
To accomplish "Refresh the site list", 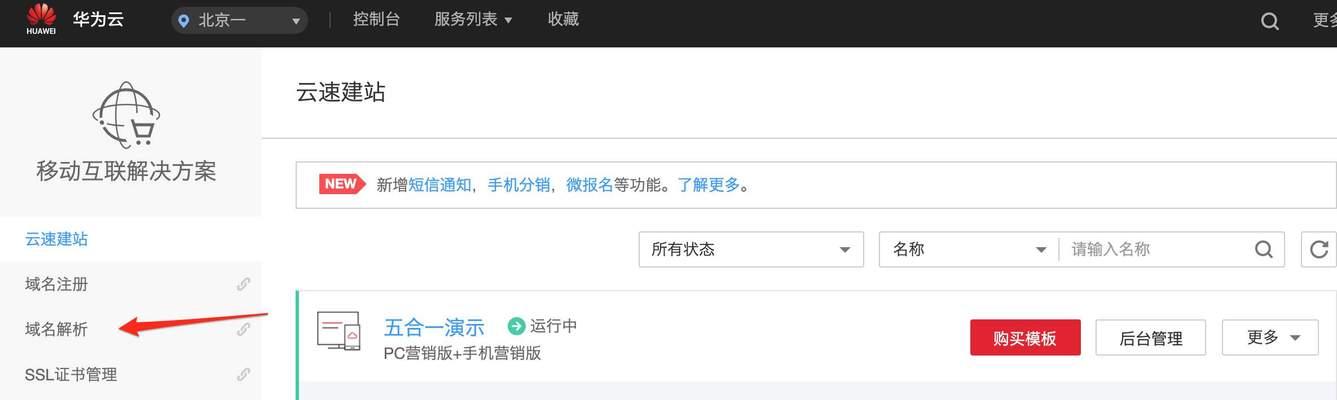I will pyautogui.click(x=1319, y=249).
